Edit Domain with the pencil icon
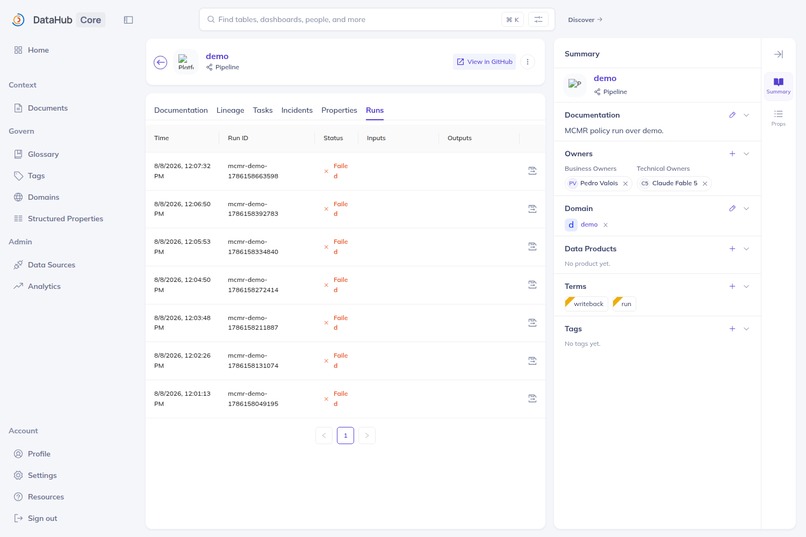806x537 pixels. (732, 208)
